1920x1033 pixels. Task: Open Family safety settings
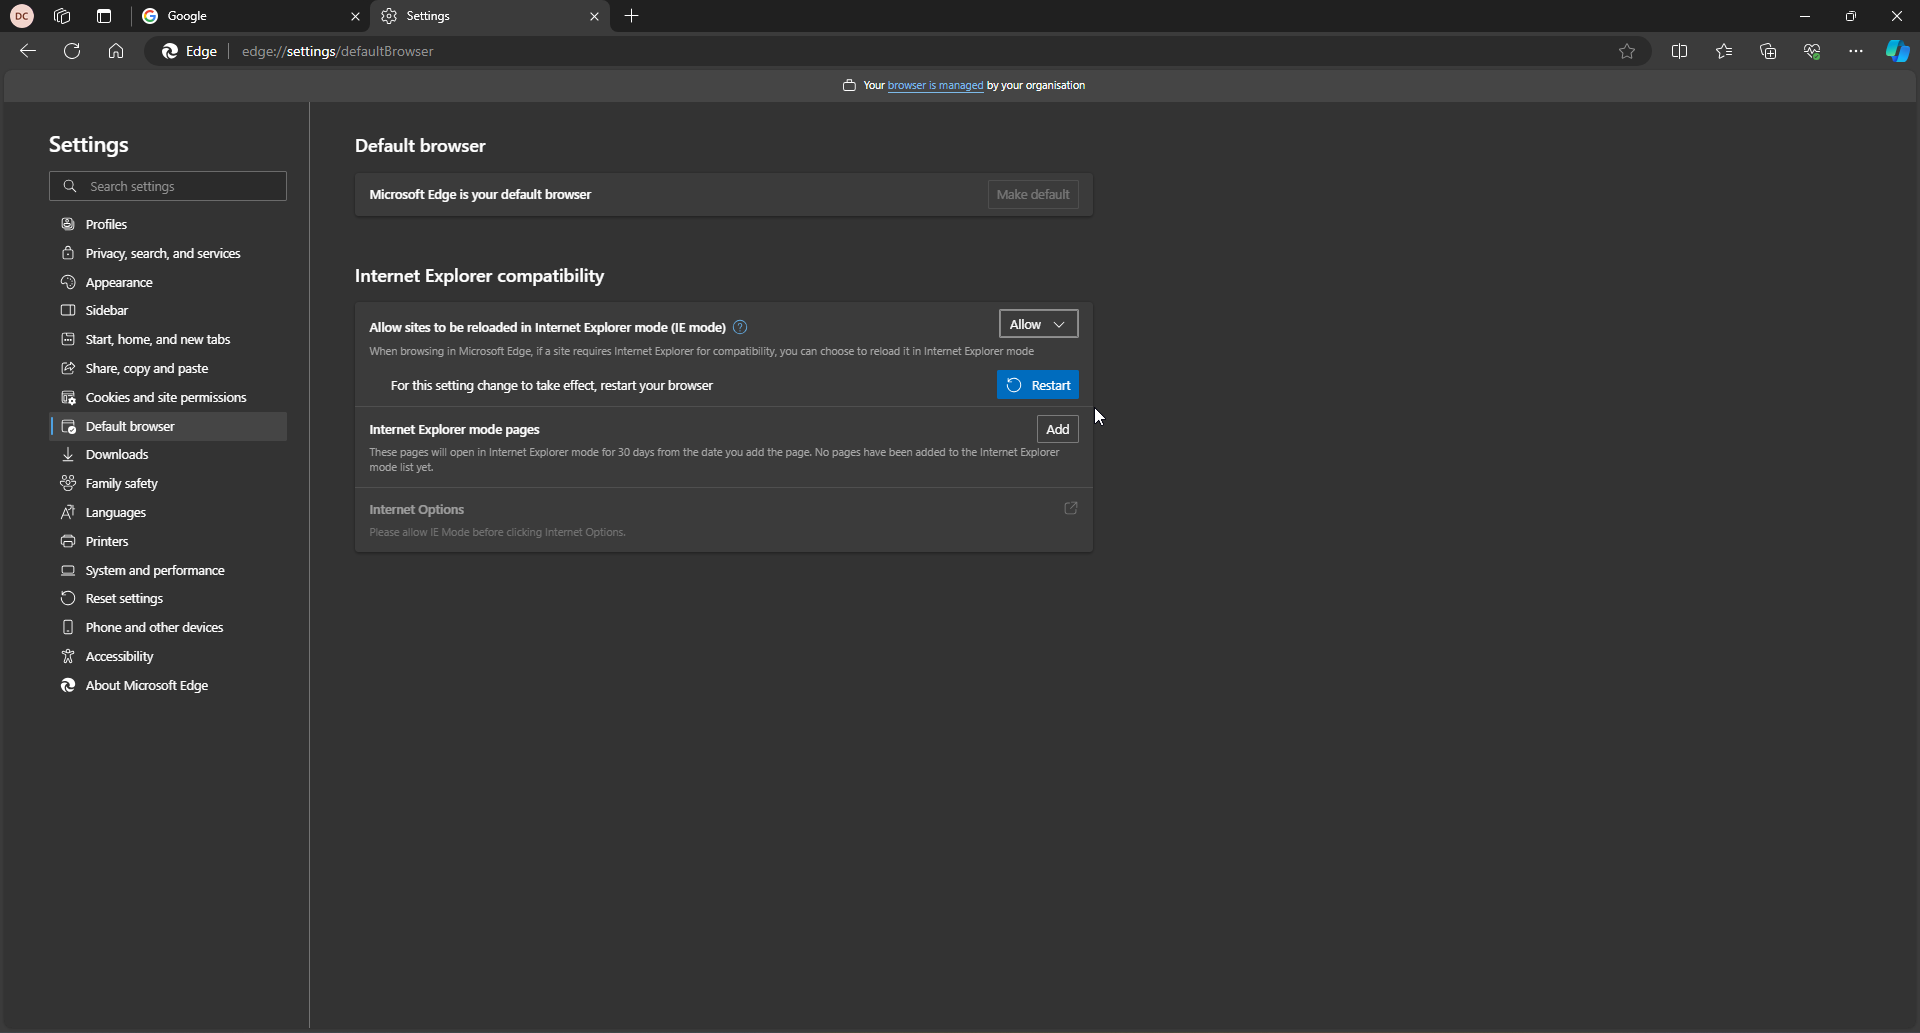pos(168,483)
